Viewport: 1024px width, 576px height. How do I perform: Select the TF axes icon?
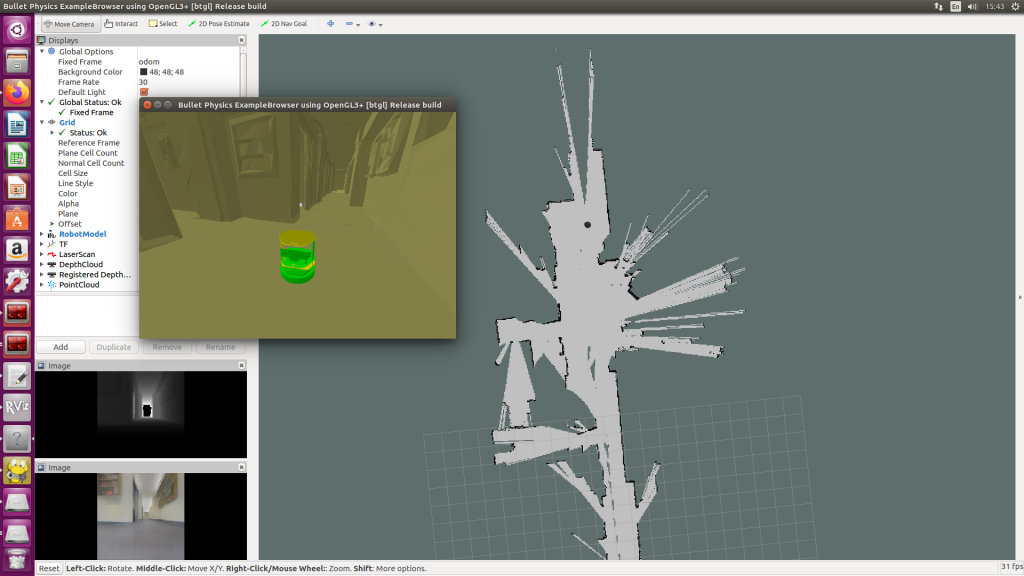click(x=52, y=244)
